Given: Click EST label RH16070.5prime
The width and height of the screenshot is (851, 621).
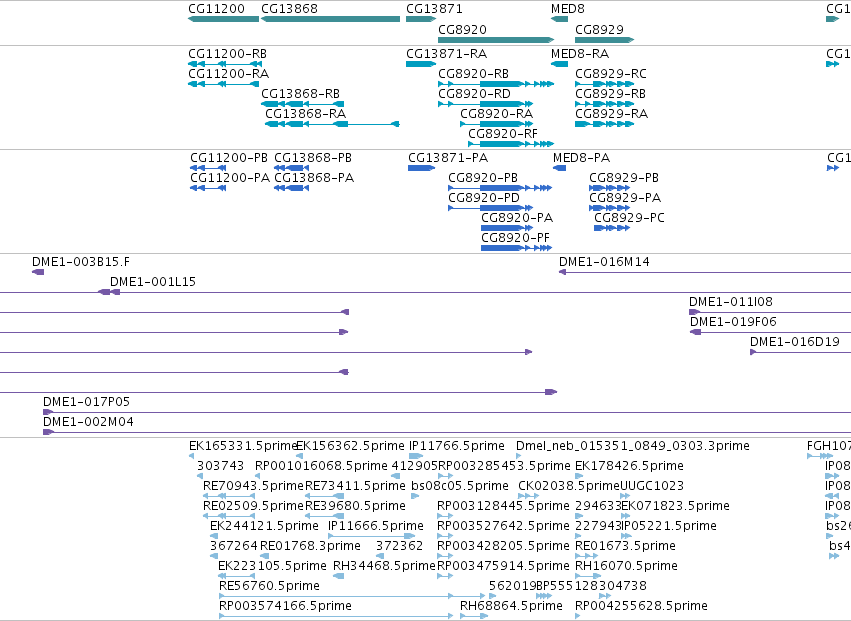Looking at the screenshot, I should click(626, 567).
